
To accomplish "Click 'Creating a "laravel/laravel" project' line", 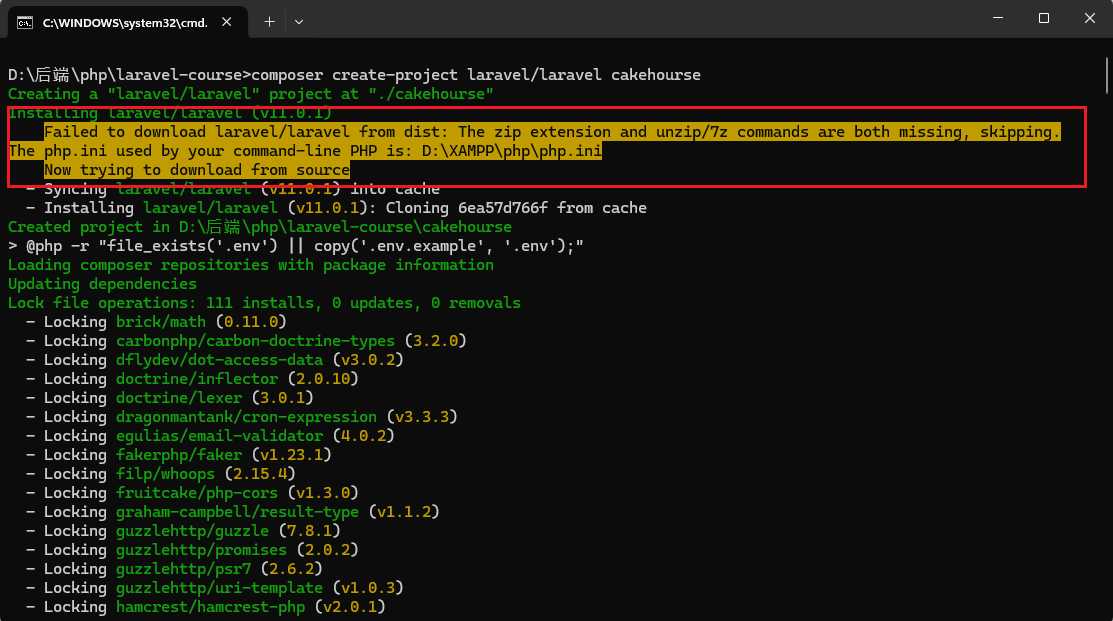I will 251,94.
